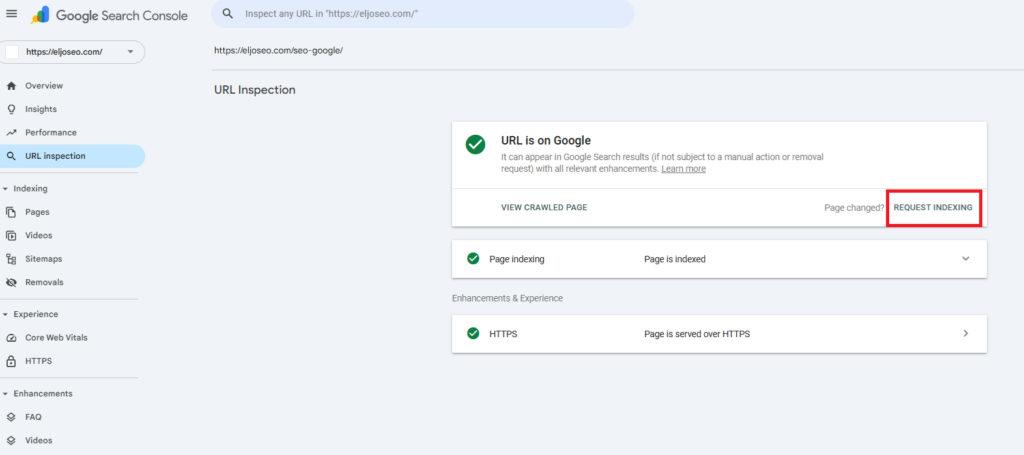
Task: Click the Google Search Console logo
Action: pyautogui.click(x=110, y=15)
